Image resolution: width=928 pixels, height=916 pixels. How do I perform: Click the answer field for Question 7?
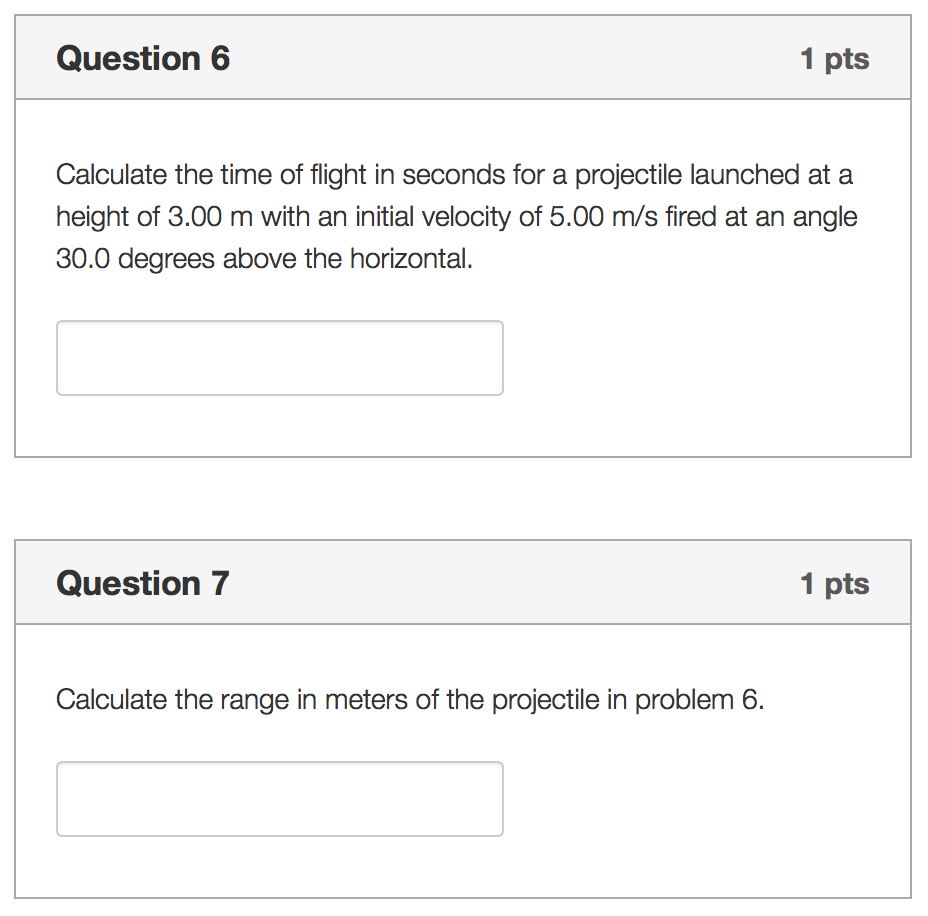coord(279,798)
